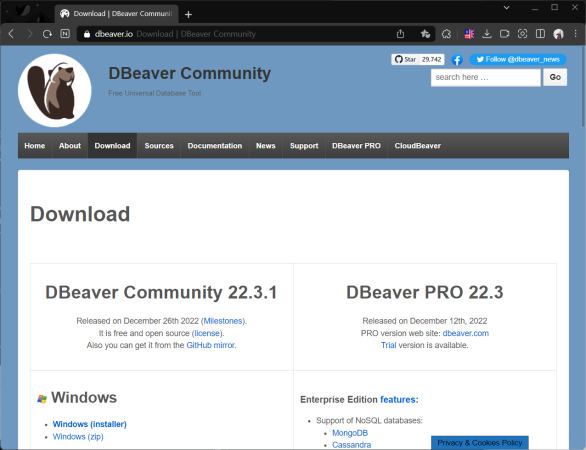Open a new tab with the plus button
Image resolution: width=586 pixels, height=450 pixels.
tap(188, 14)
